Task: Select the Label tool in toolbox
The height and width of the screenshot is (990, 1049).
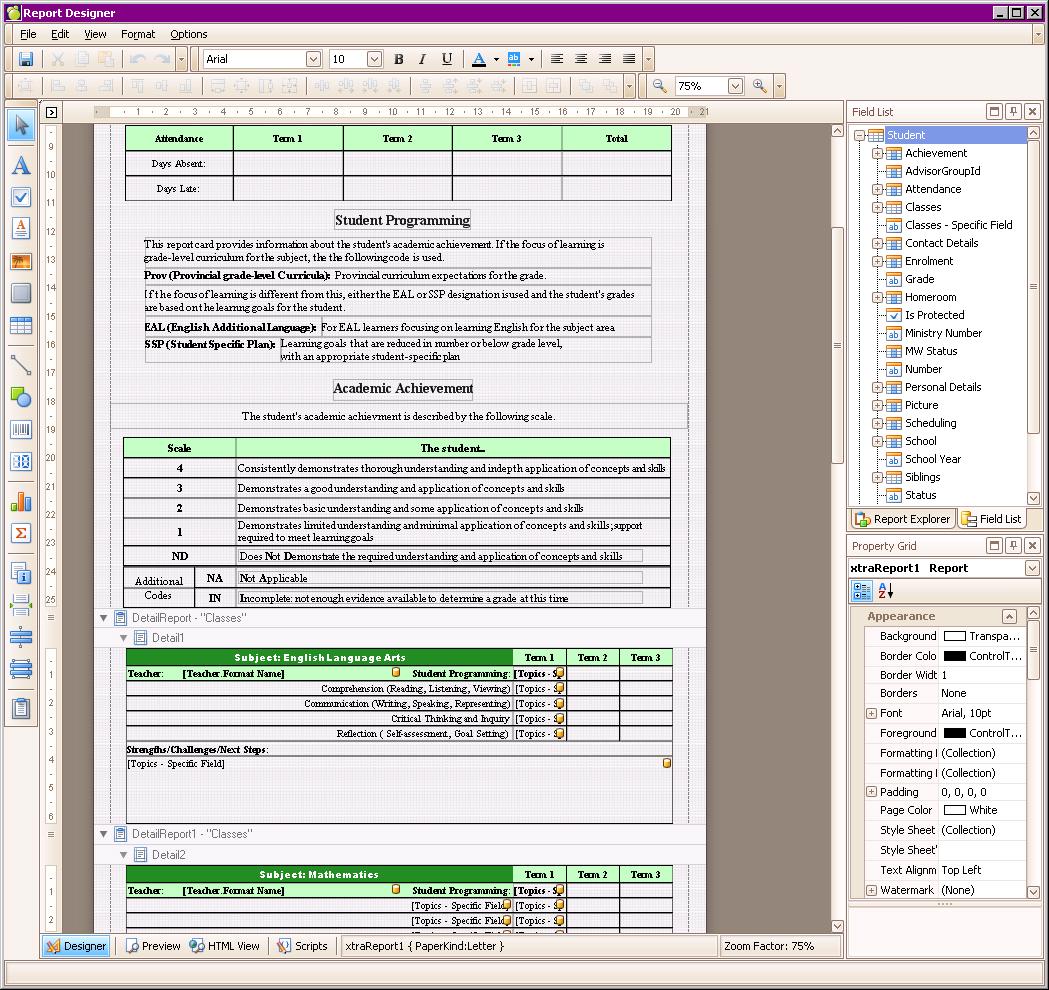Action: (21, 166)
